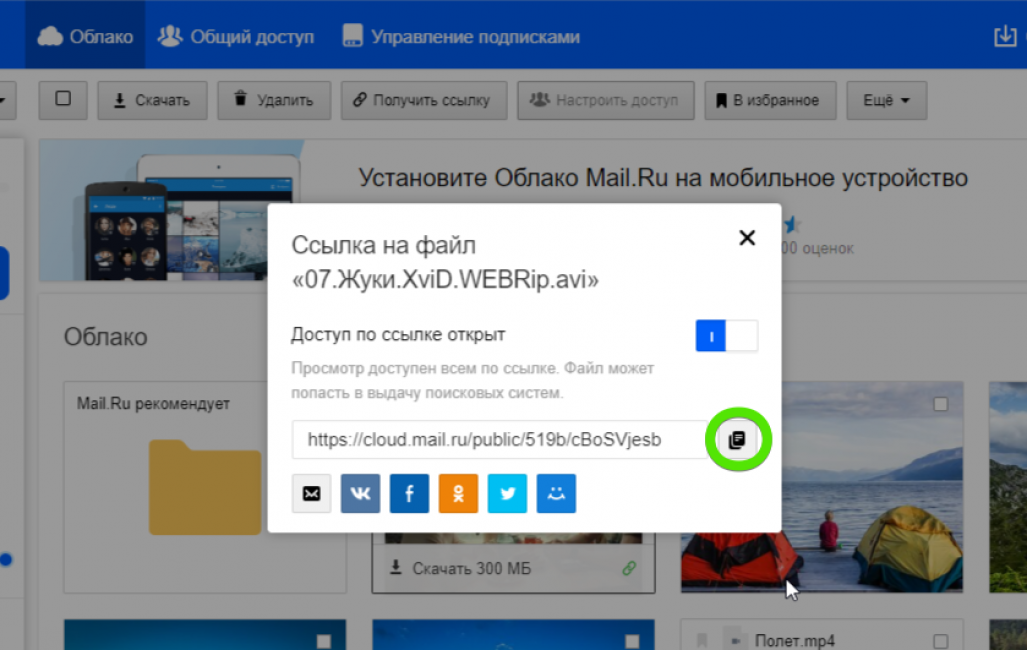This screenshot has height=650, width=1027.
Task: Share the link on Twitter
Action: (x=507, y=493)
